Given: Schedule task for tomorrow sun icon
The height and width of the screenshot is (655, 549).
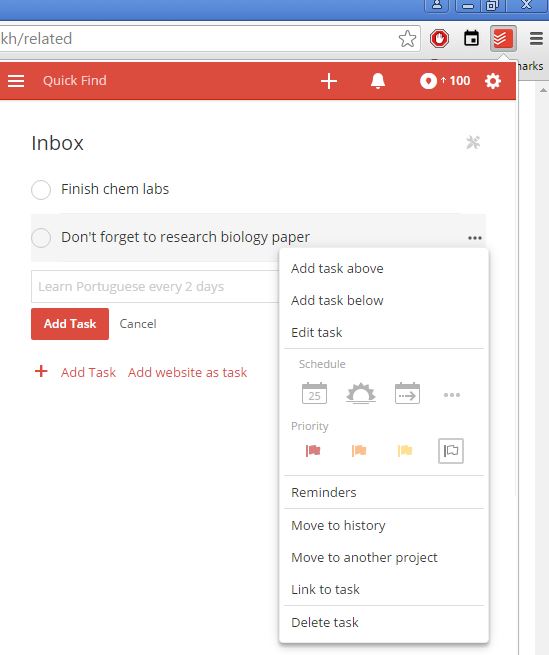Looking at the screenshot, I should coord(361,393).
